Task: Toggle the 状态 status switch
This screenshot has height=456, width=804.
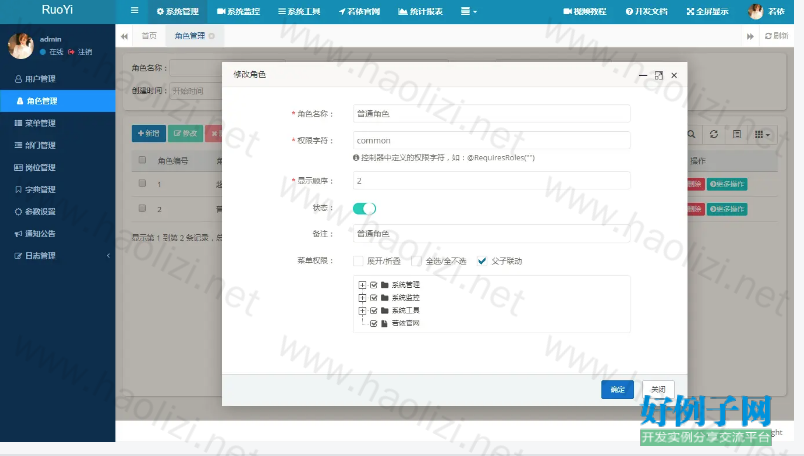Action: pos(364,208)
